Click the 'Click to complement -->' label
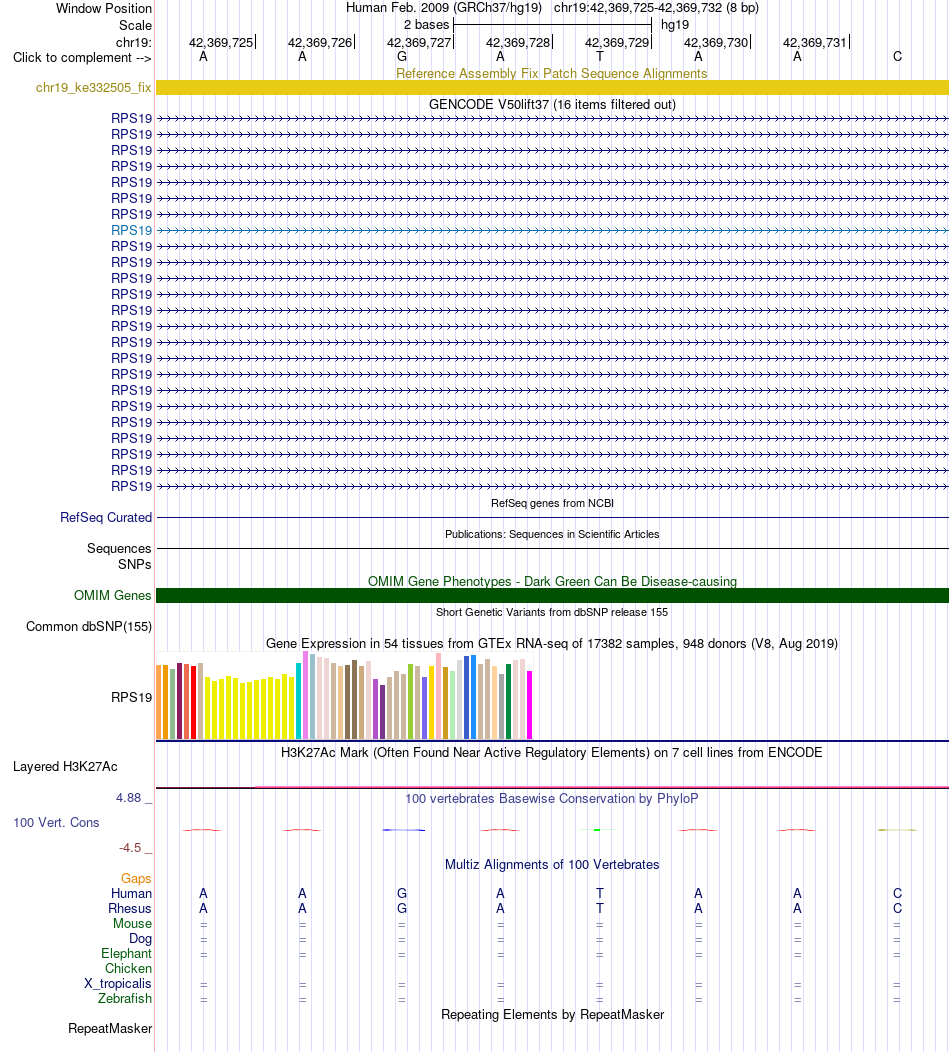This screenshot has height=1052, width=950. point(82,58)
